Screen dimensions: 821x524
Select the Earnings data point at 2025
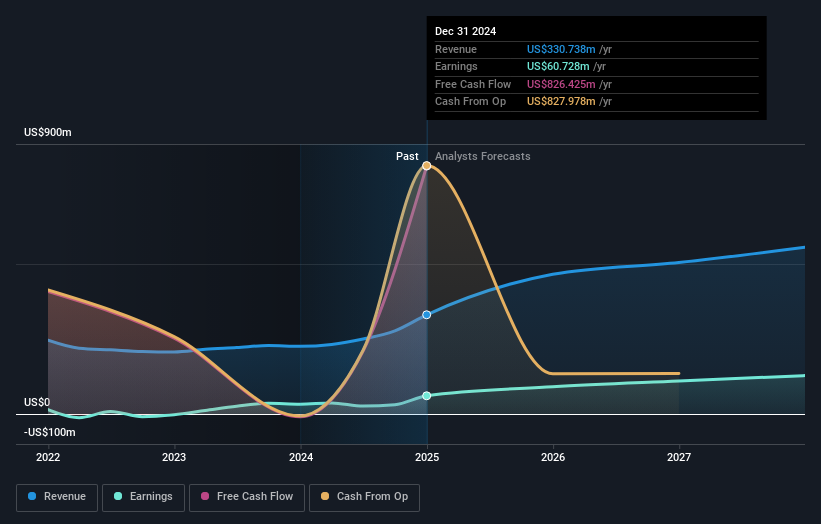click(x=427, y=396)
